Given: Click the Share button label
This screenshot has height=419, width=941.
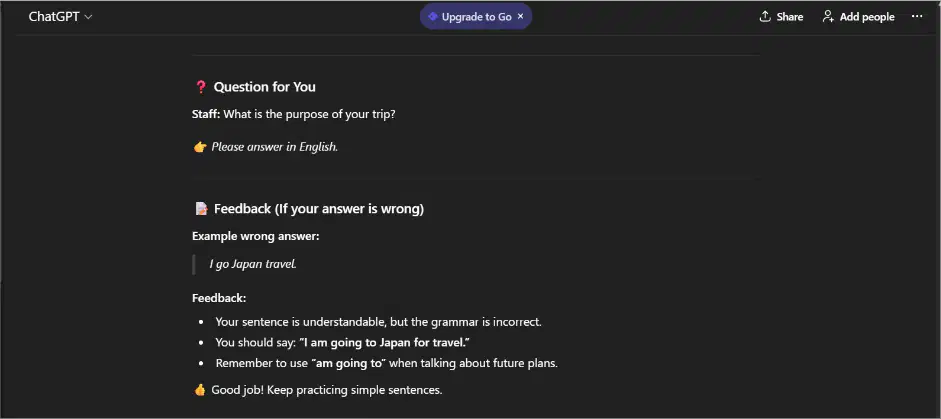Looking at the screenshot, I should tap(789, 17).
